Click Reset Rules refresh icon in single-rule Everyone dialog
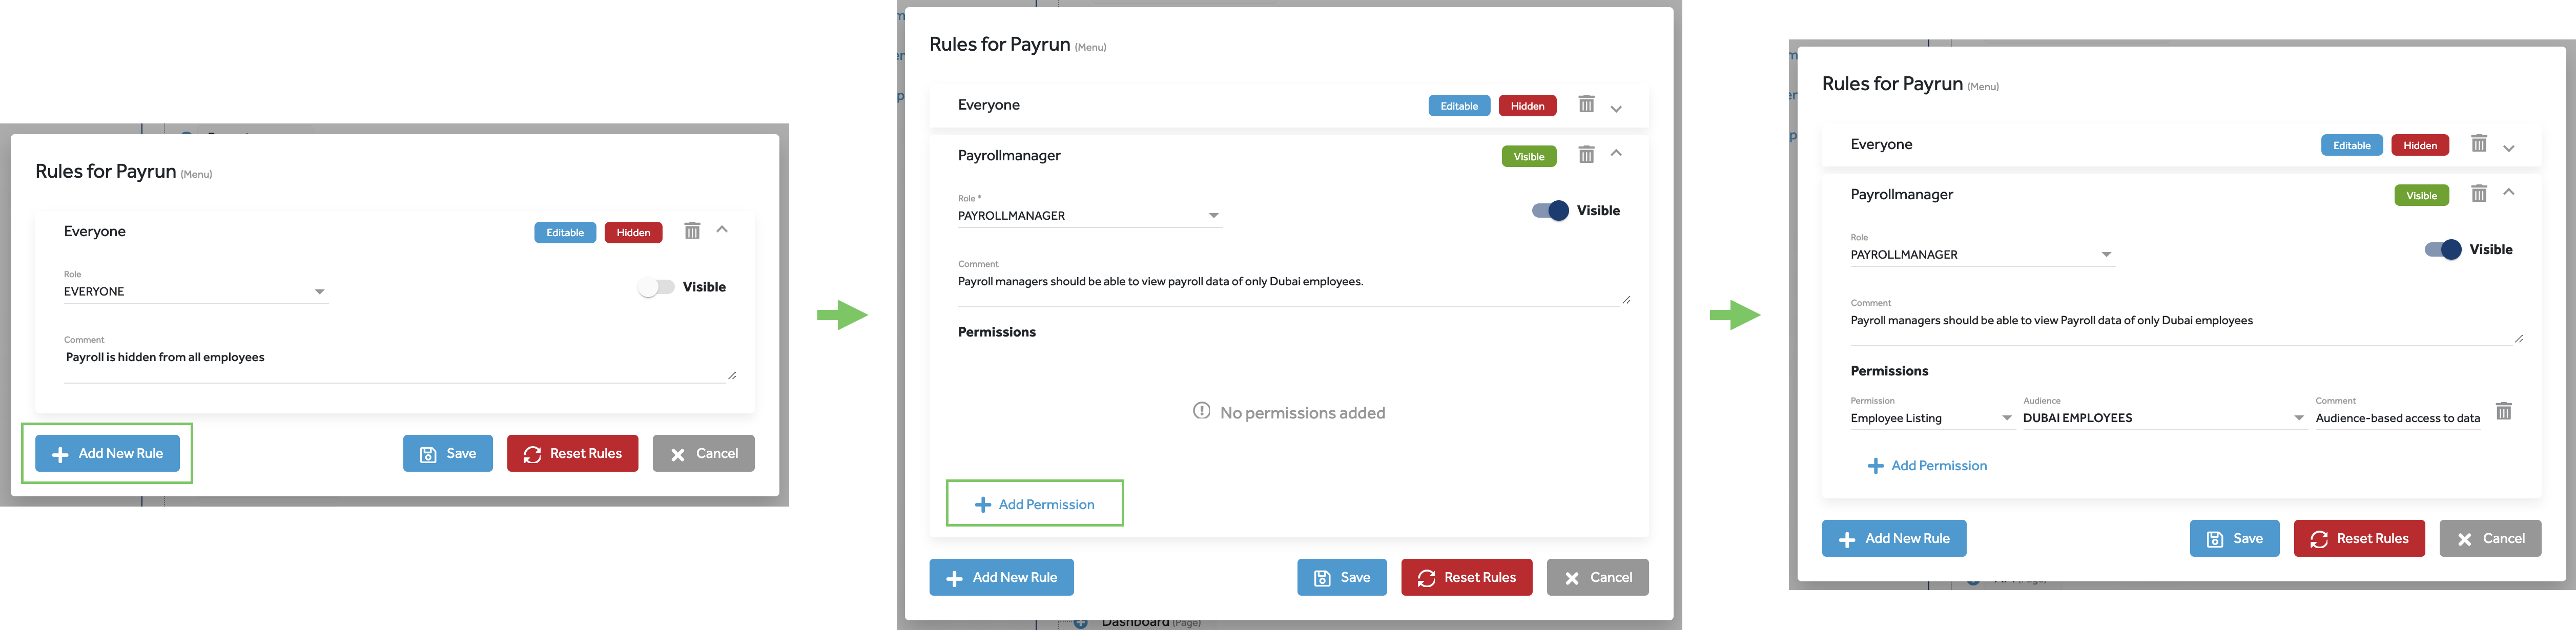The image size is (2576, 630). coord(532,455)
